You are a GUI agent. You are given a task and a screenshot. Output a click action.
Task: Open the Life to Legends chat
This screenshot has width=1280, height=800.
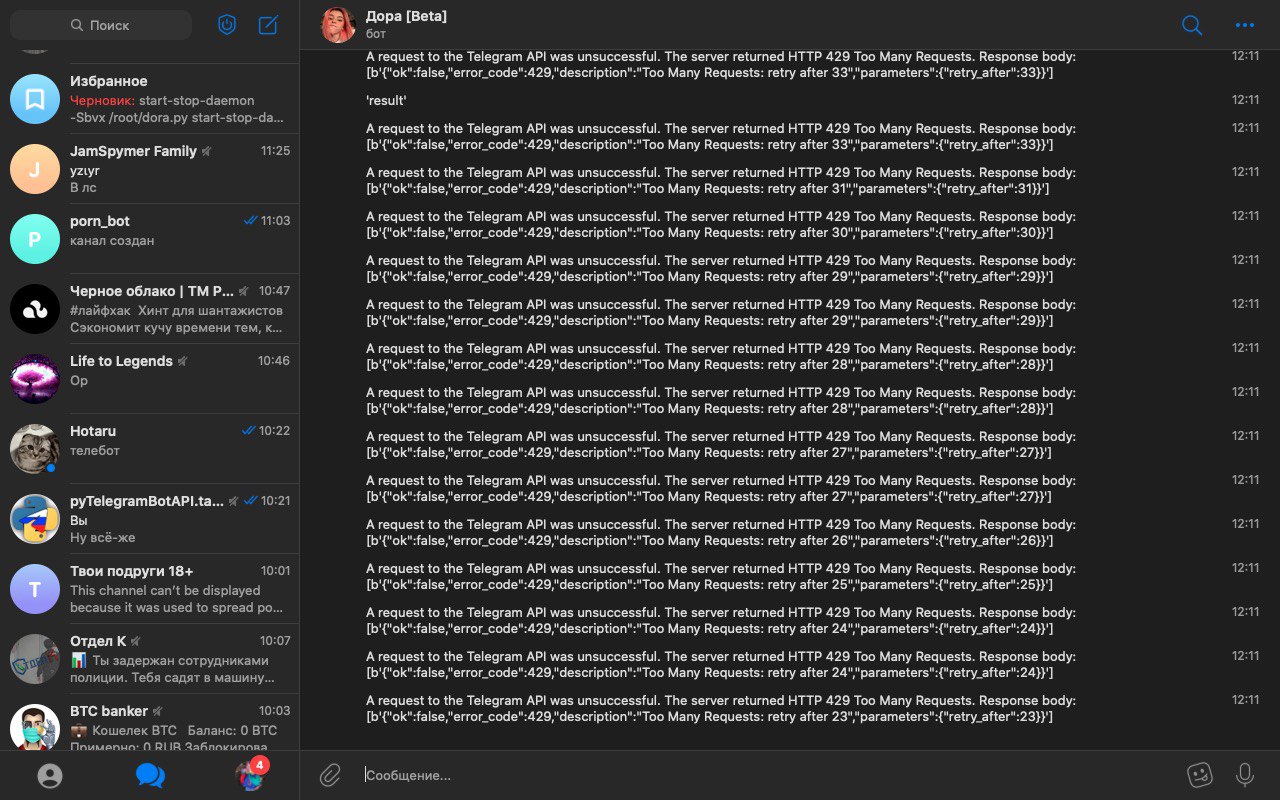pos(150,379)
